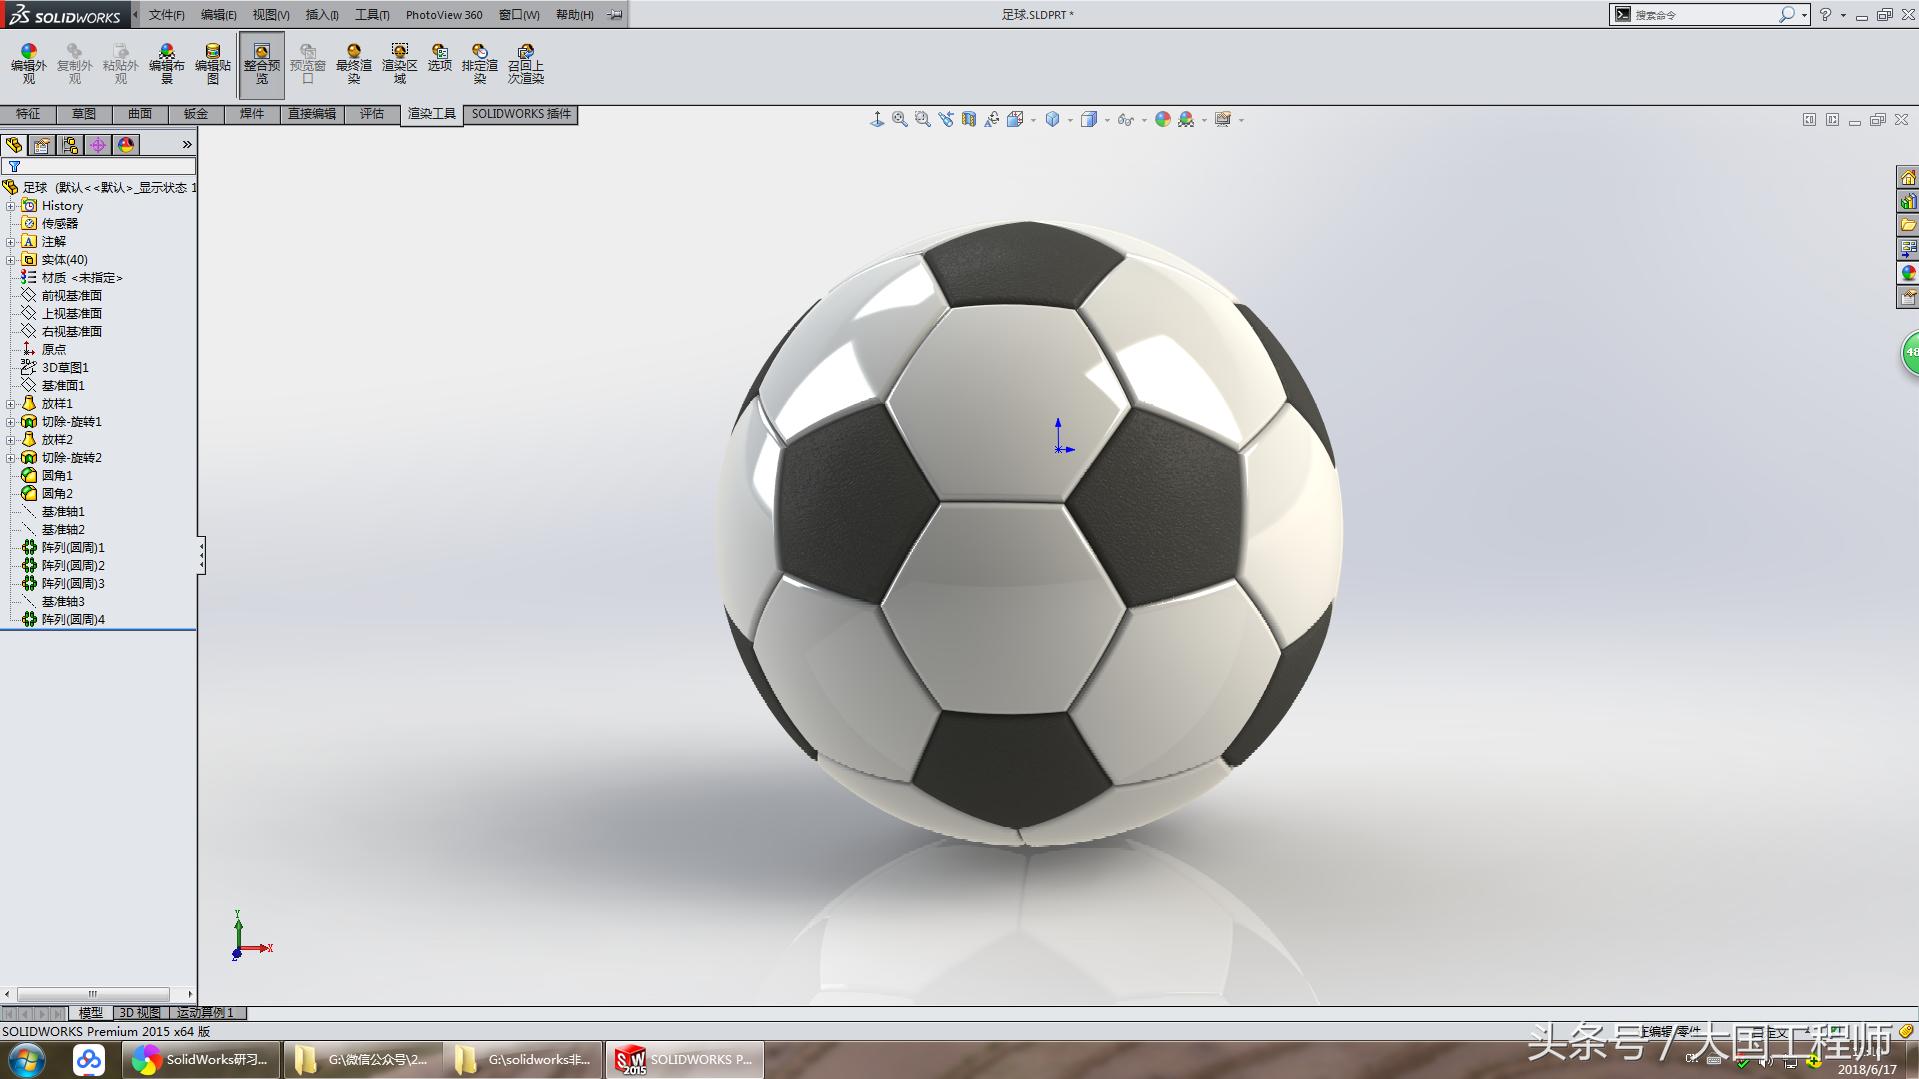Toggle Hide/Show Items eyeglasses in view toolbar
This screenshot has width=1919, height=1079.
[1126, 119]
